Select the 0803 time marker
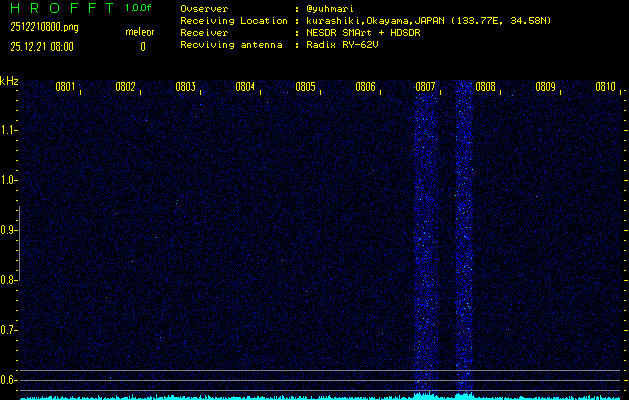The height and width of the screenshot is (400, 629). (185, 87)
